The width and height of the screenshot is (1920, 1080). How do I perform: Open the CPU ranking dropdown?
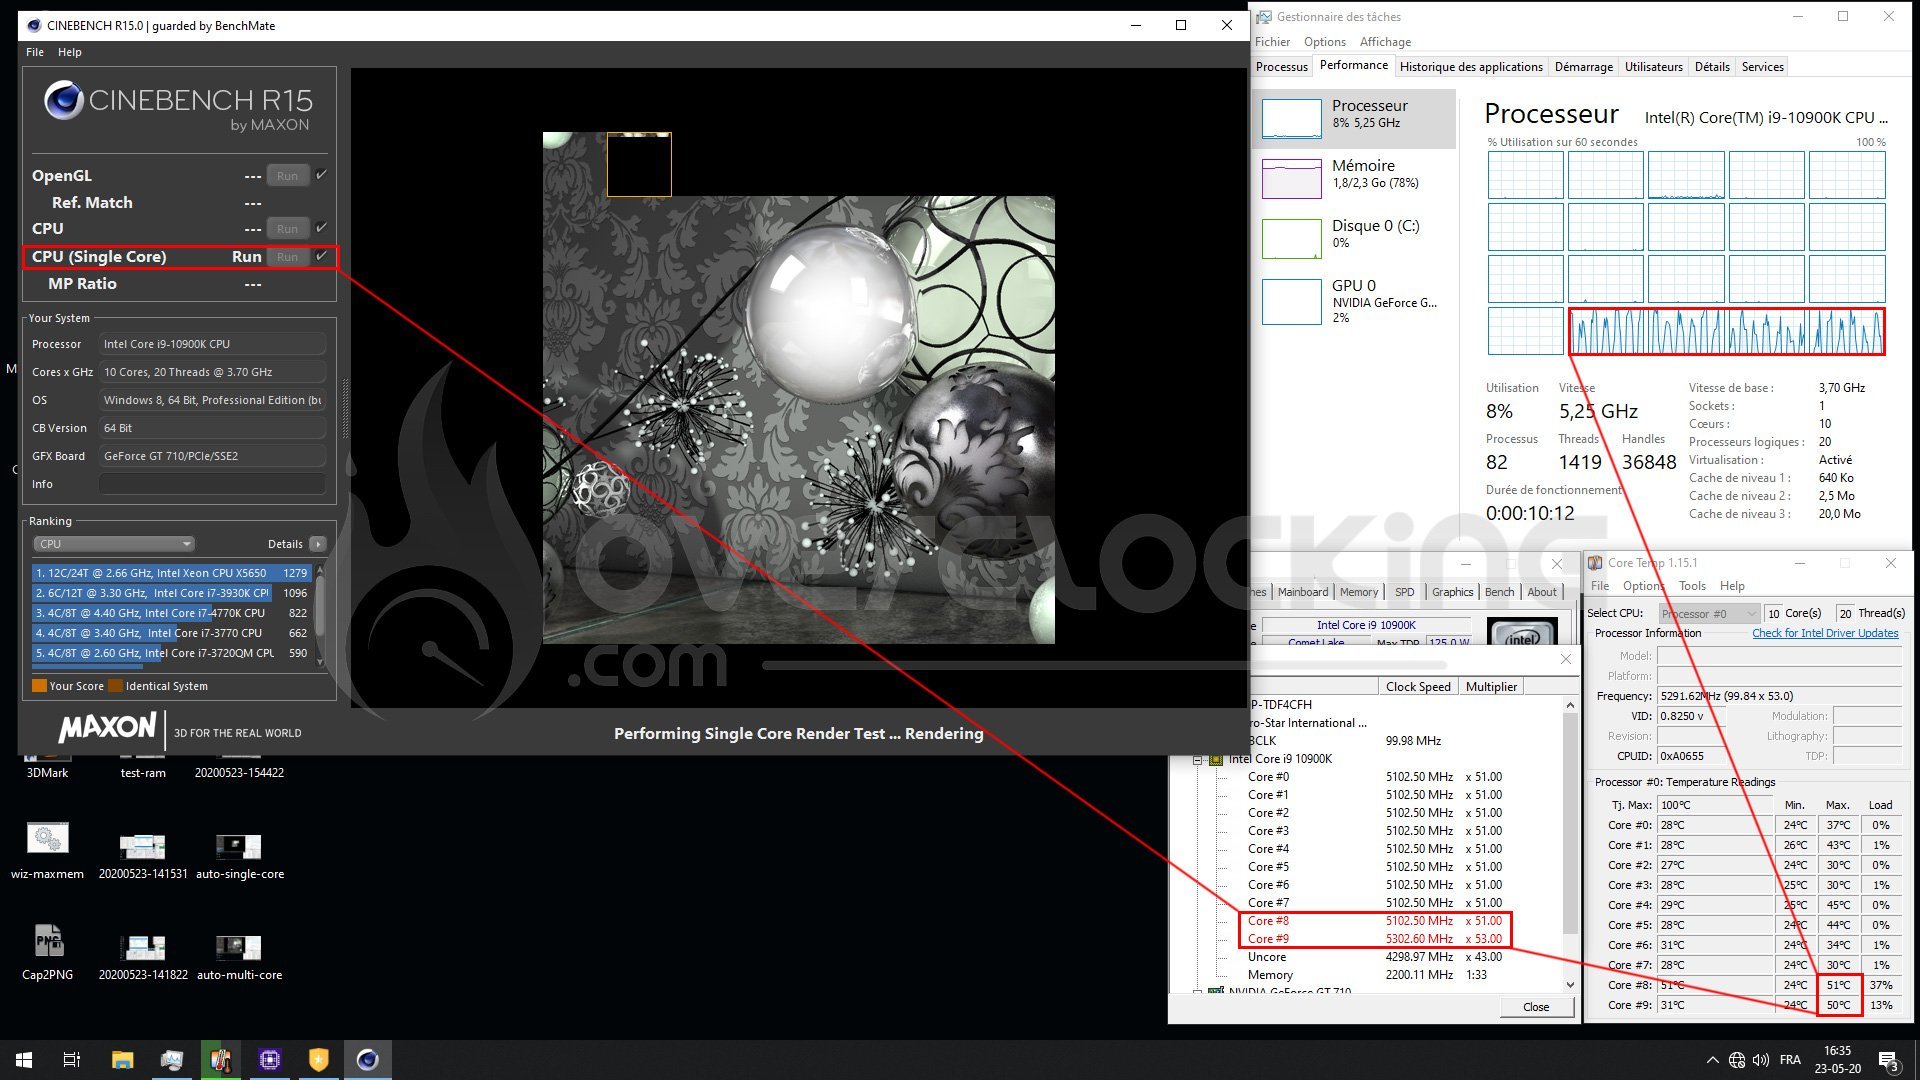(113, 544)
